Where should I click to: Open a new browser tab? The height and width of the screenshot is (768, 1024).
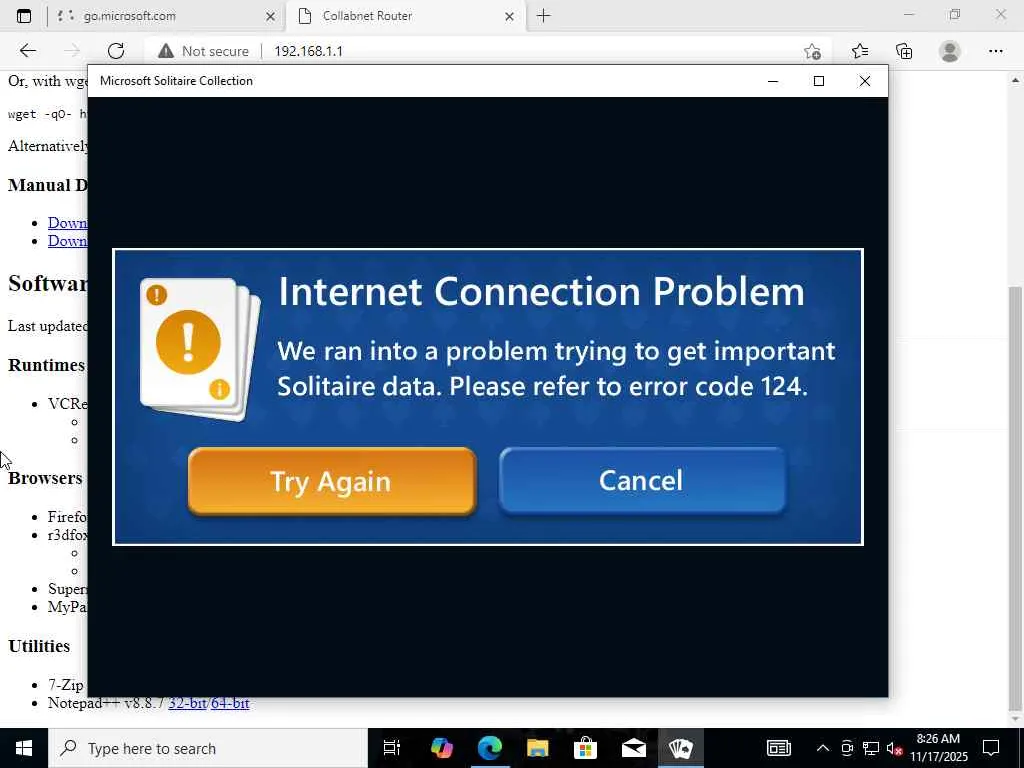pyautogui.click(x=543, y=16)
